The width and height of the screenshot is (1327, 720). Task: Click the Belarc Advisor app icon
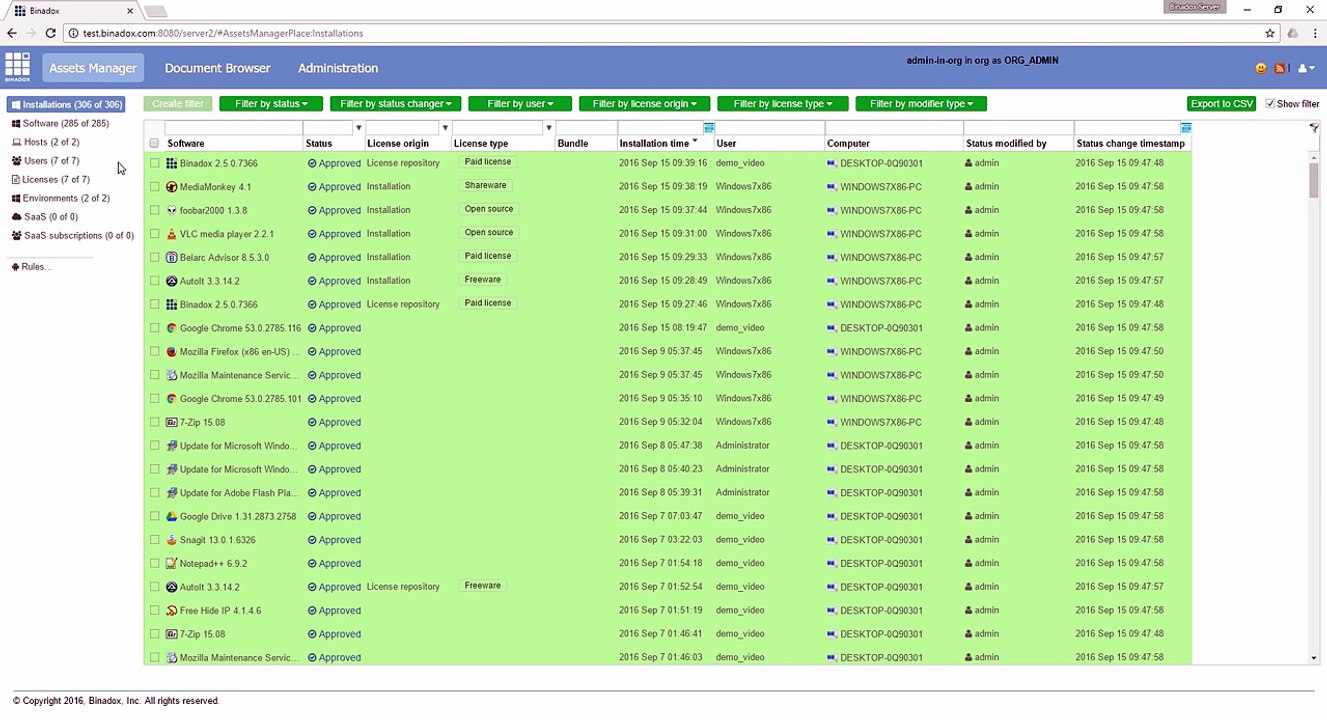click(172, 257)
